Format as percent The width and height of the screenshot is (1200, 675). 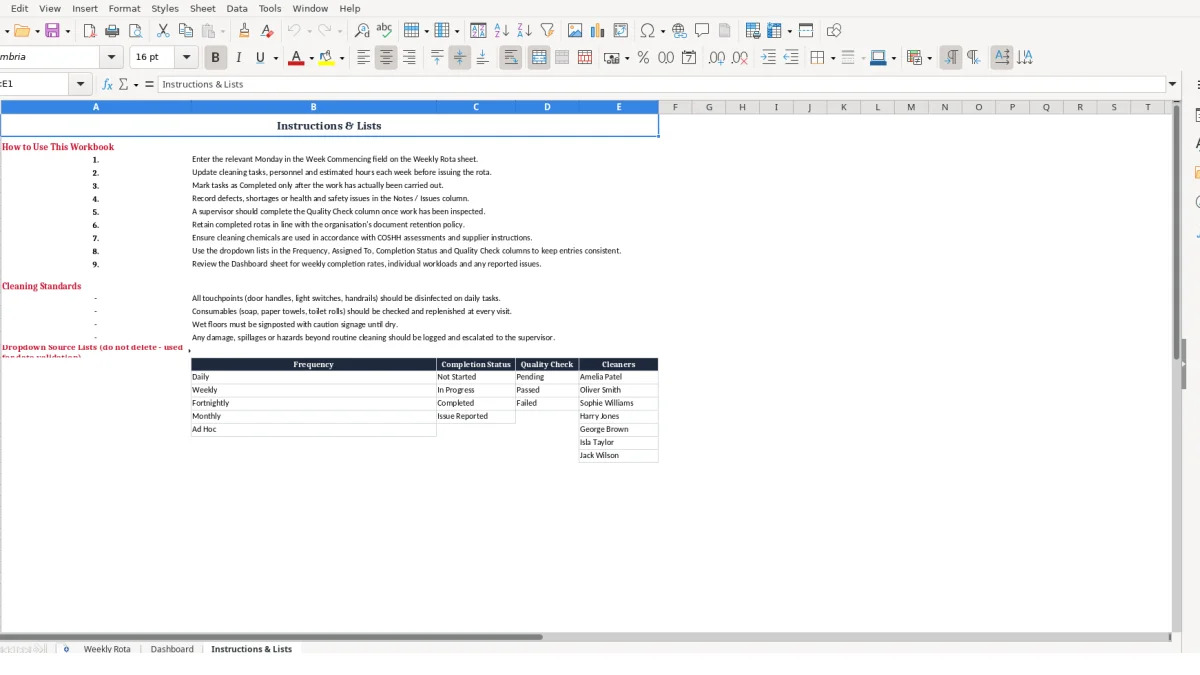coord(643,58)
